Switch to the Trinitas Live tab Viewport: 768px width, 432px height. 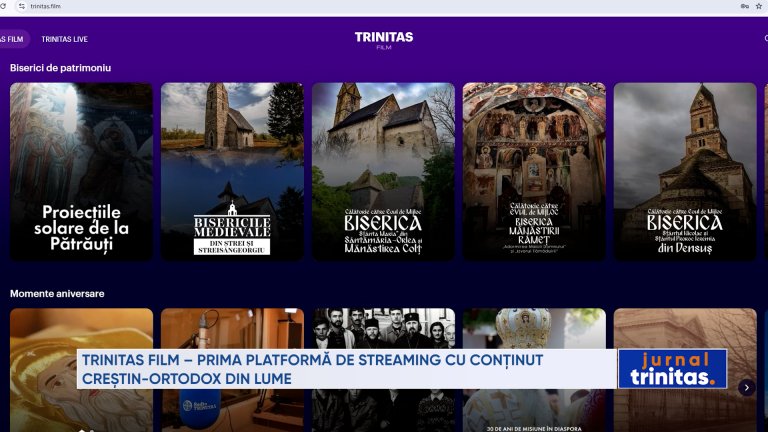[x=64, y=39]
